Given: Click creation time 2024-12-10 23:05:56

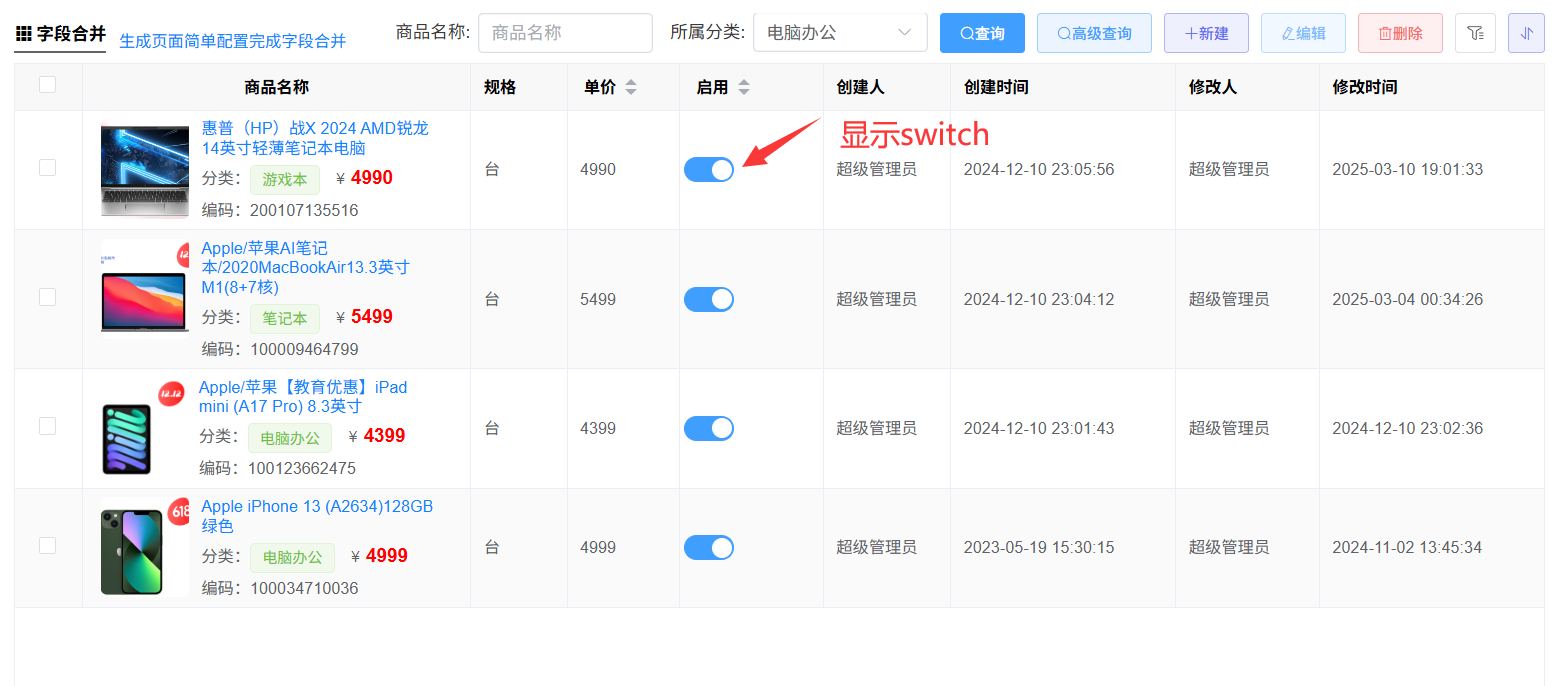Looking at the screenshot, I should pyautogui.click(x=1039, y=170).
